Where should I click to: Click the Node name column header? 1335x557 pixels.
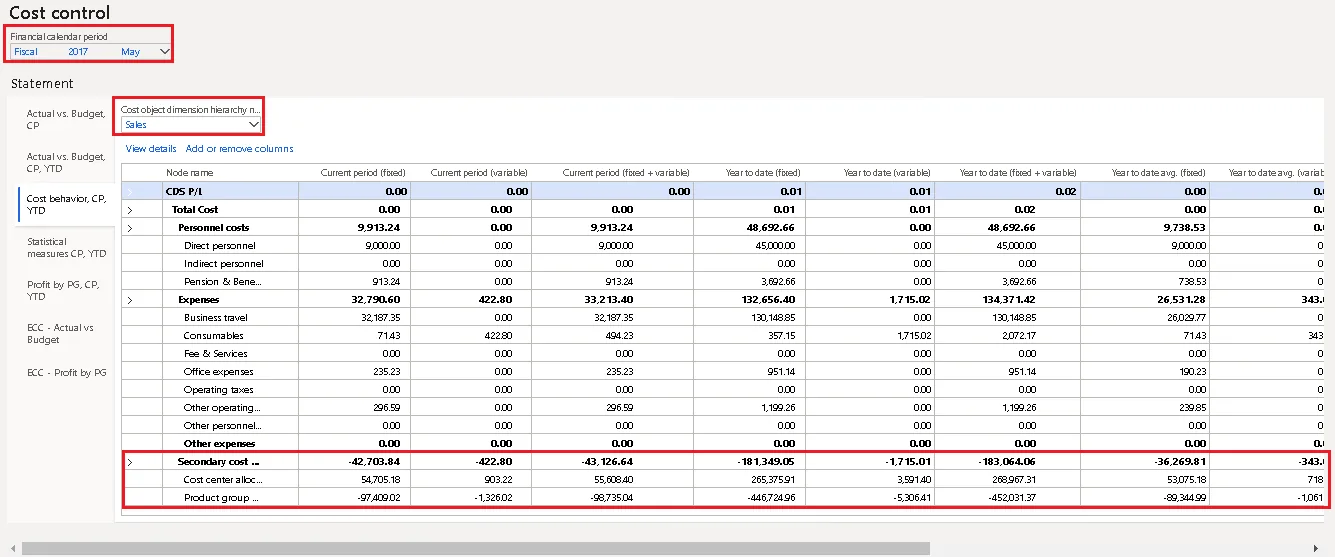tap(189, 173)
